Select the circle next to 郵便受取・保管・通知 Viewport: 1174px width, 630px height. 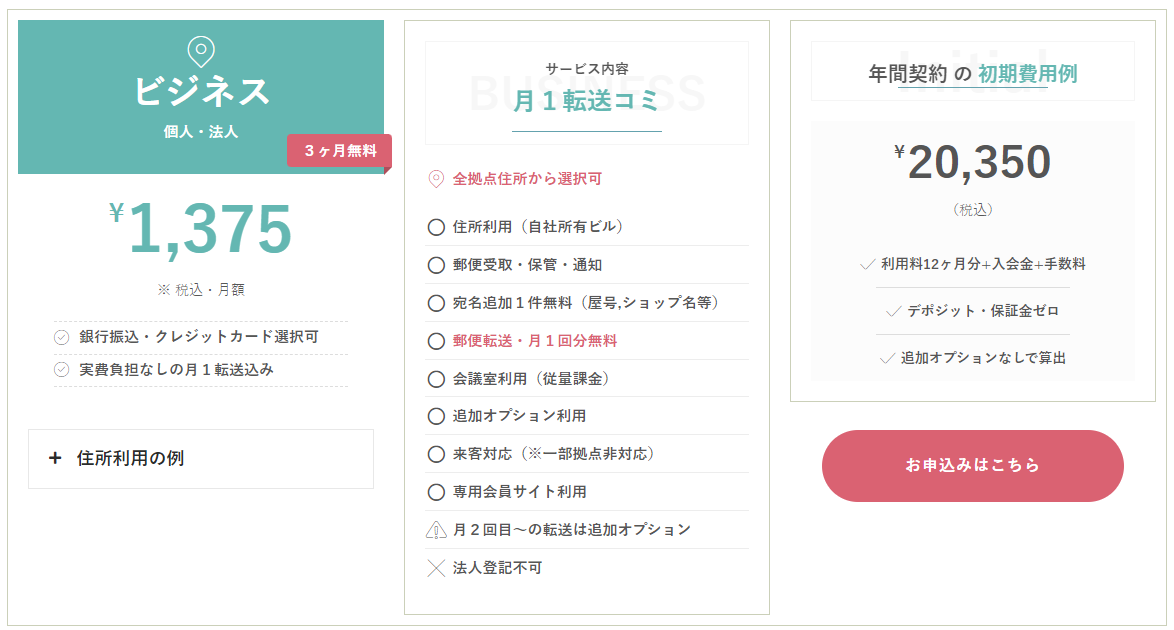click(x=436, y=265)
